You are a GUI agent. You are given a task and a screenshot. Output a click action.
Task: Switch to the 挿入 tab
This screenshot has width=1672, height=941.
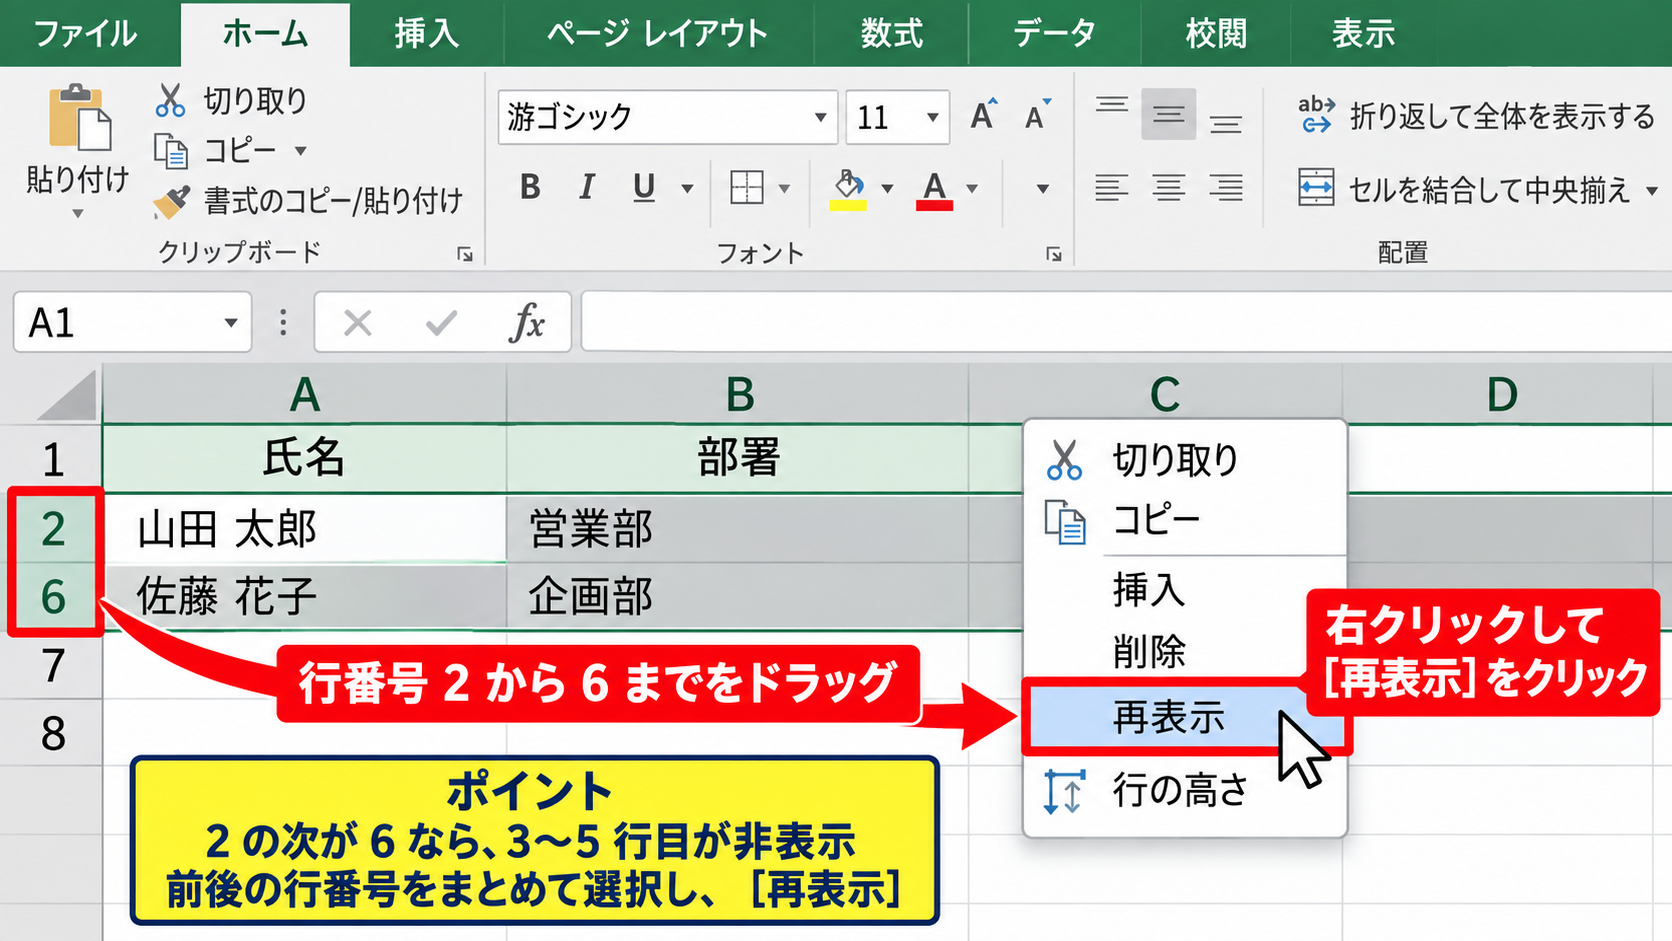coord(427,34)
